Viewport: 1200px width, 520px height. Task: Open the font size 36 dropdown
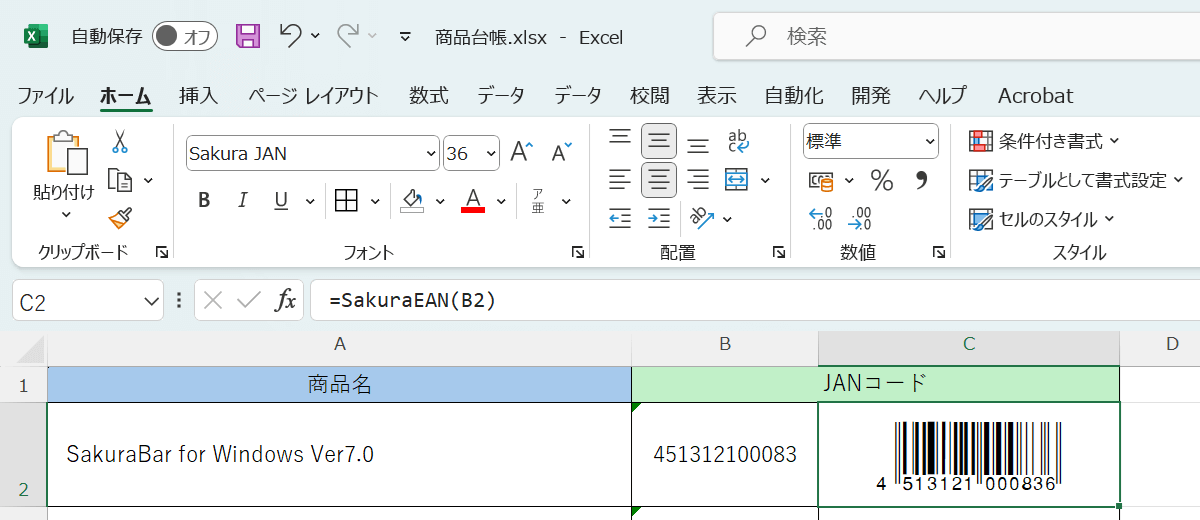pos(490,153)
